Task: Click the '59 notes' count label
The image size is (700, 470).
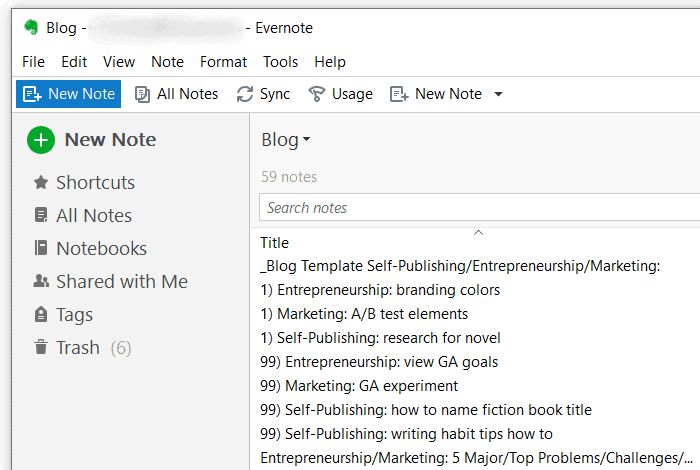Action: click(x=289, y=177)
